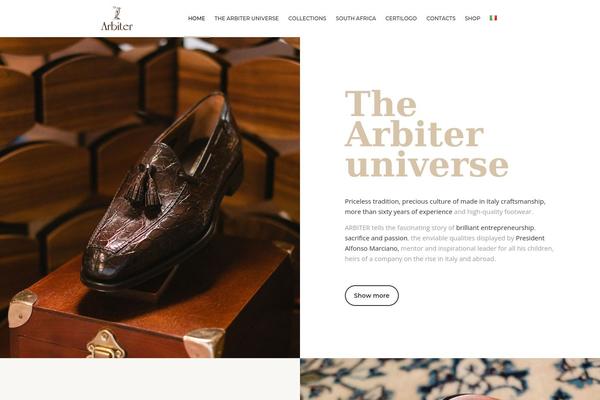Click the blue floral patterned image
Screen dimensions: 600x400
pyautogui.click(x=450, y=379)
